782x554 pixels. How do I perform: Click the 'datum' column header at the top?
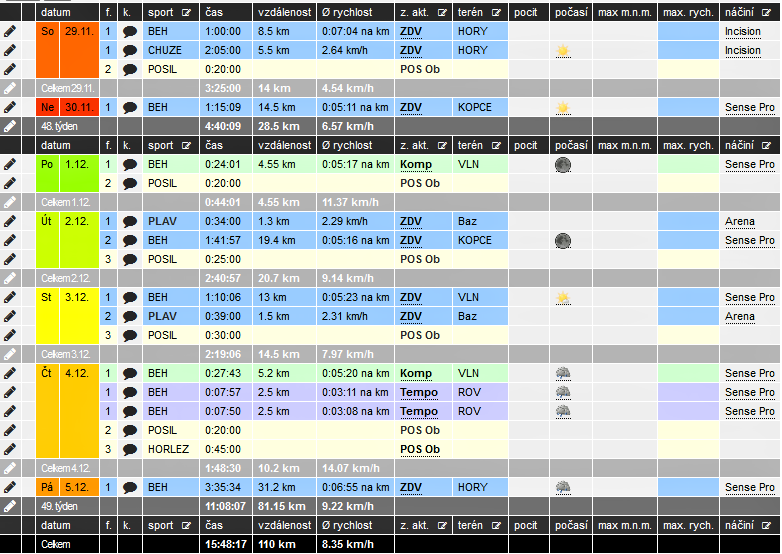(56, 13)
